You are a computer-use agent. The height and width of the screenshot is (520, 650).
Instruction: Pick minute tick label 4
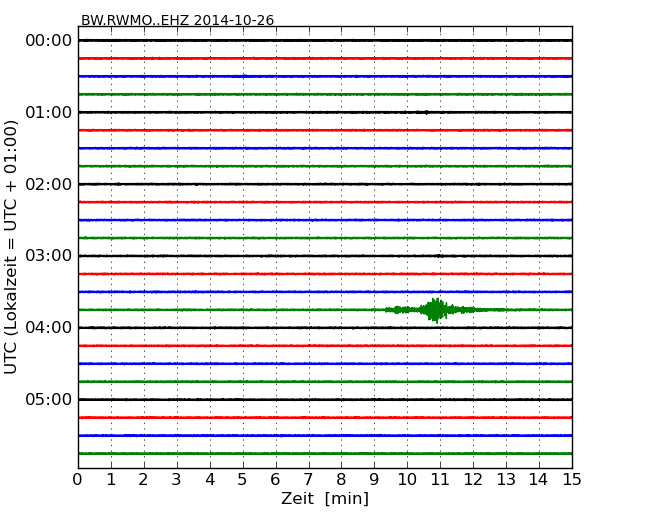tap(210, 479)
